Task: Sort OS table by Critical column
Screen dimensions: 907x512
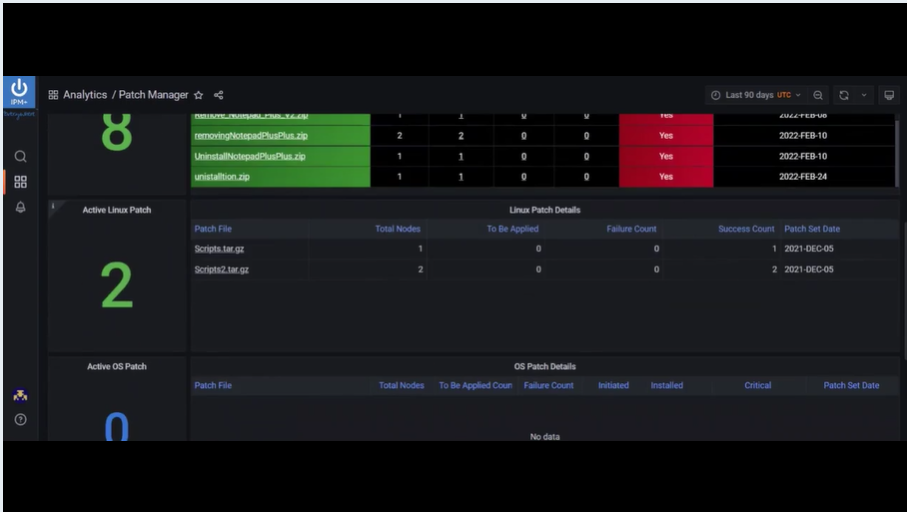Action: [758, 385]
